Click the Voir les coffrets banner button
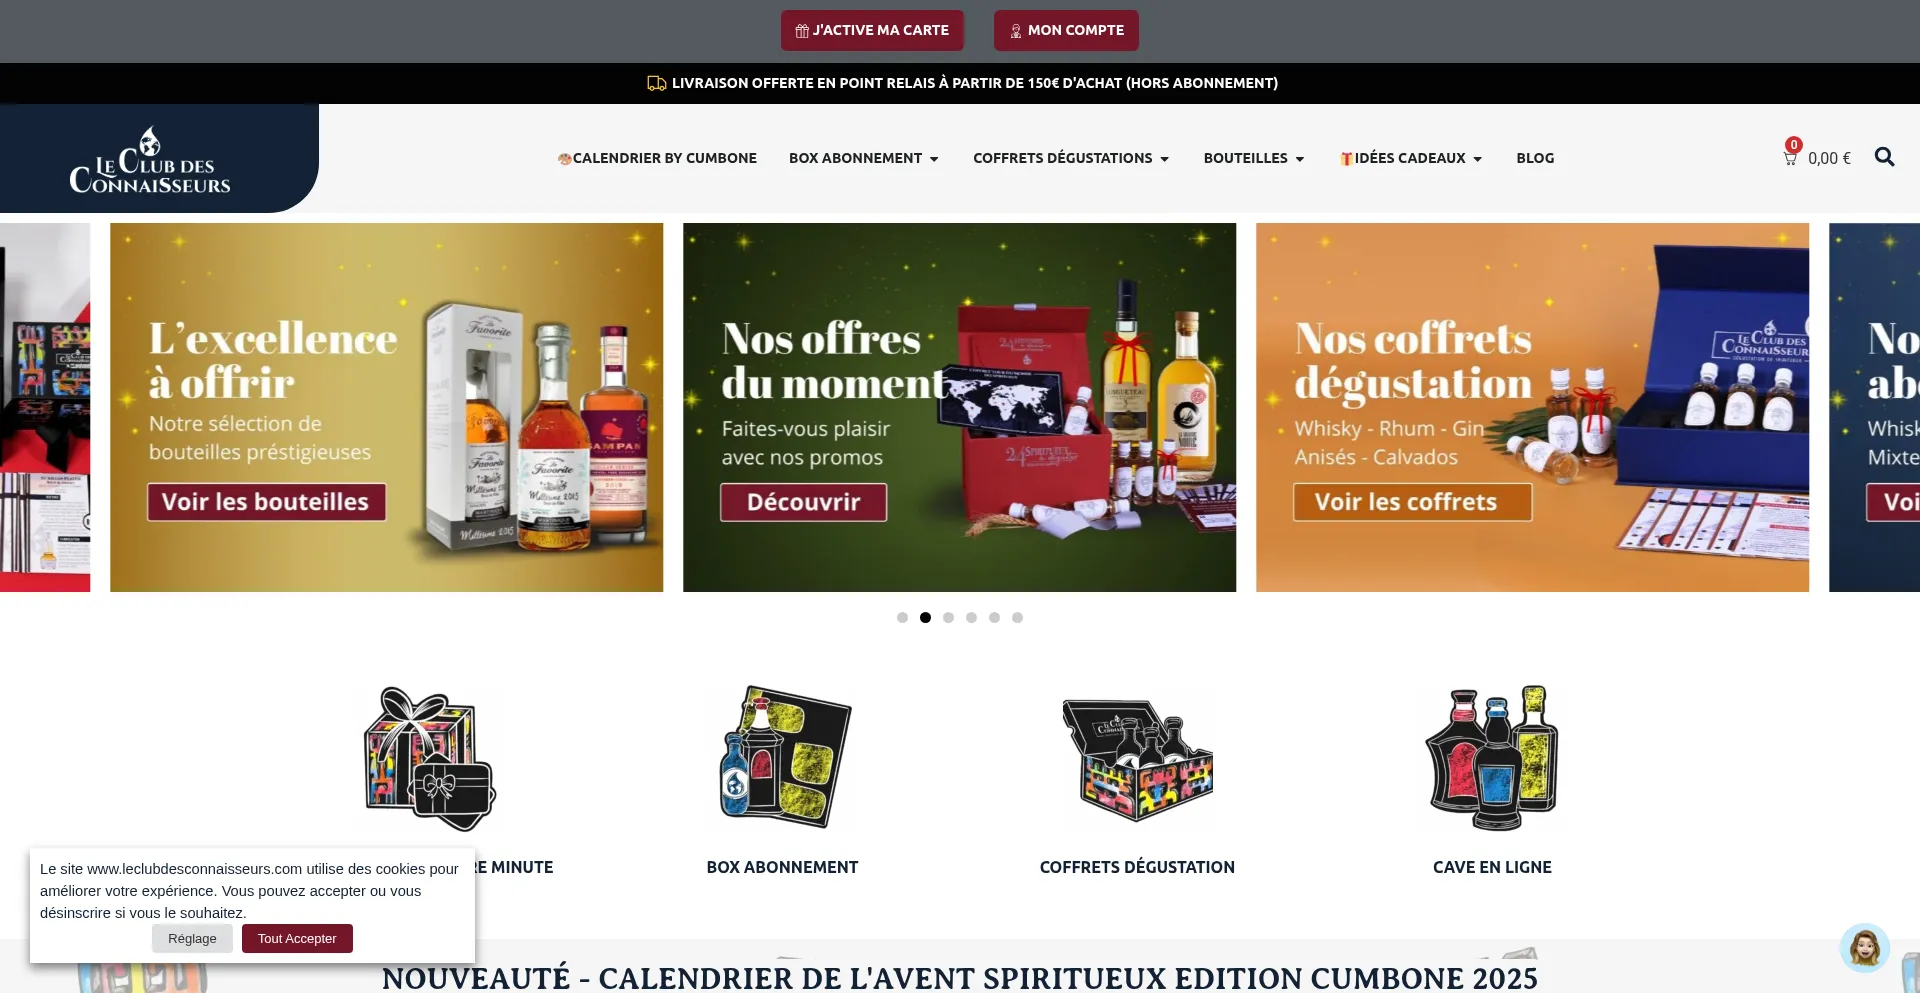Image resolution: width=1920 pixels, height=993 pixels. tap(1412, 502)
